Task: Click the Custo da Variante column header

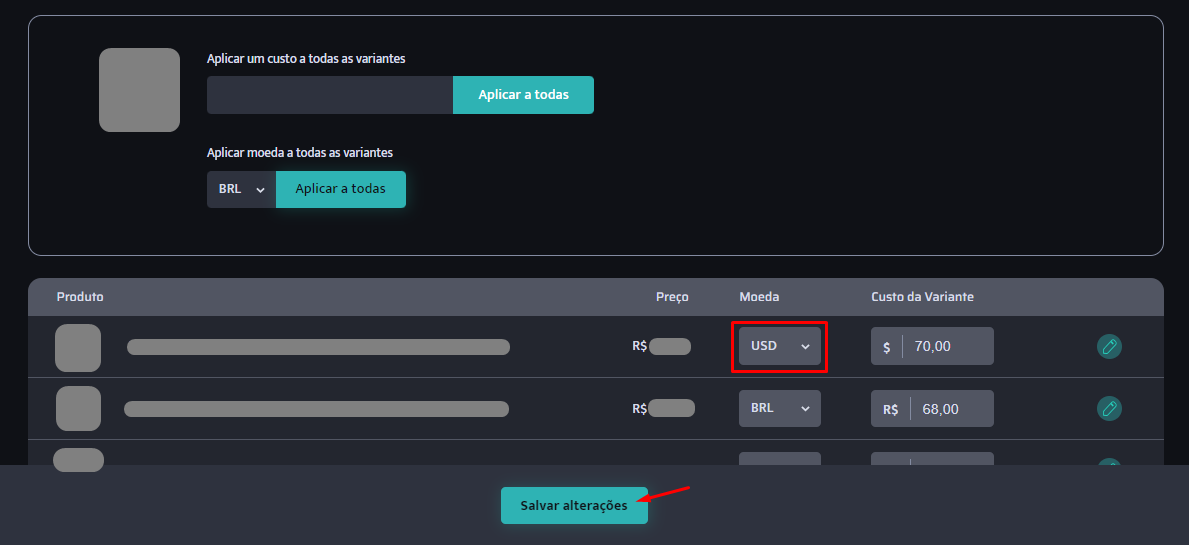Action: click(x=922, y=297)
